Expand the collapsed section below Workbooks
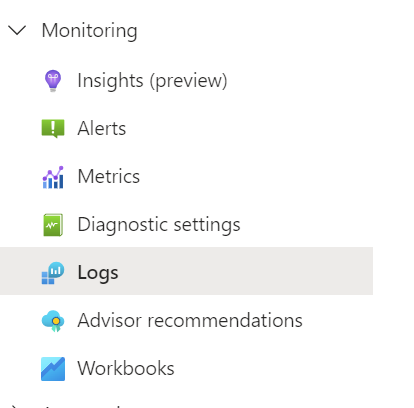 pyautogui.click(x=14, y=406)
